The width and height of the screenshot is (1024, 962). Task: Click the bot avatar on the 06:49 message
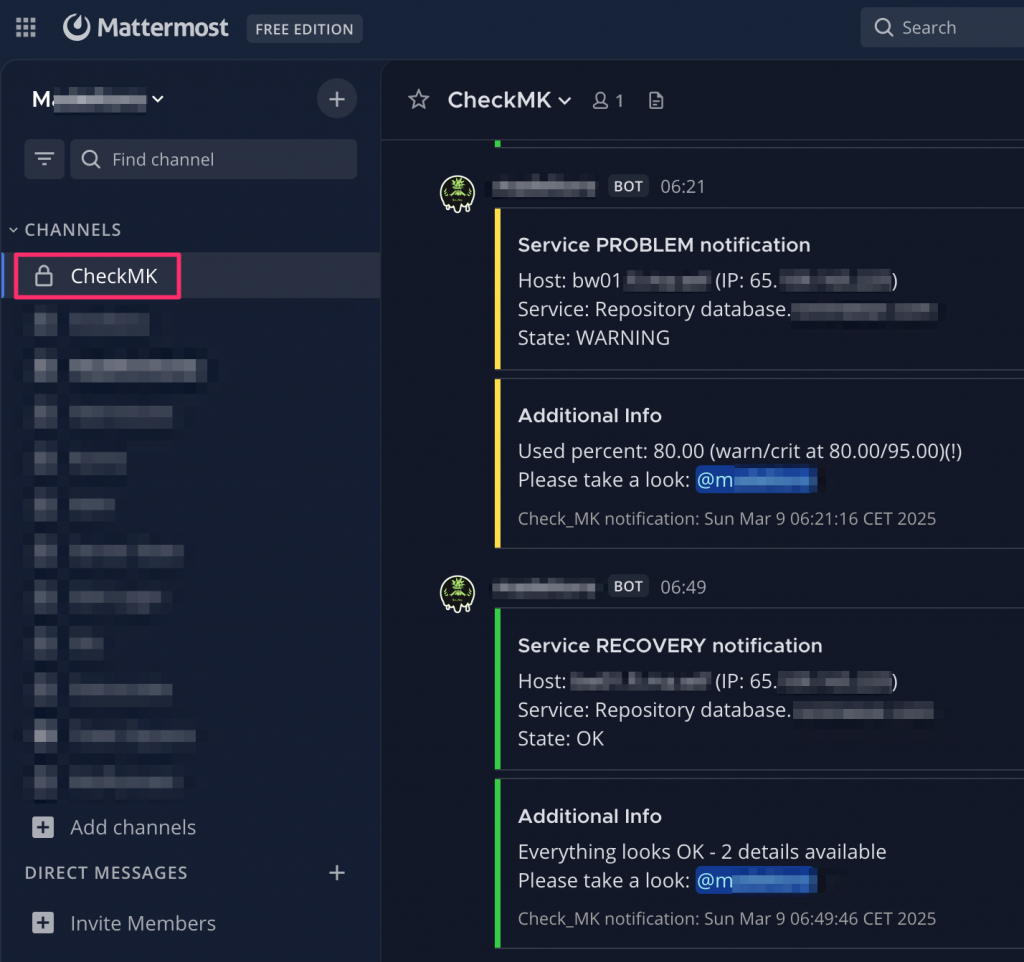(457, 593)
